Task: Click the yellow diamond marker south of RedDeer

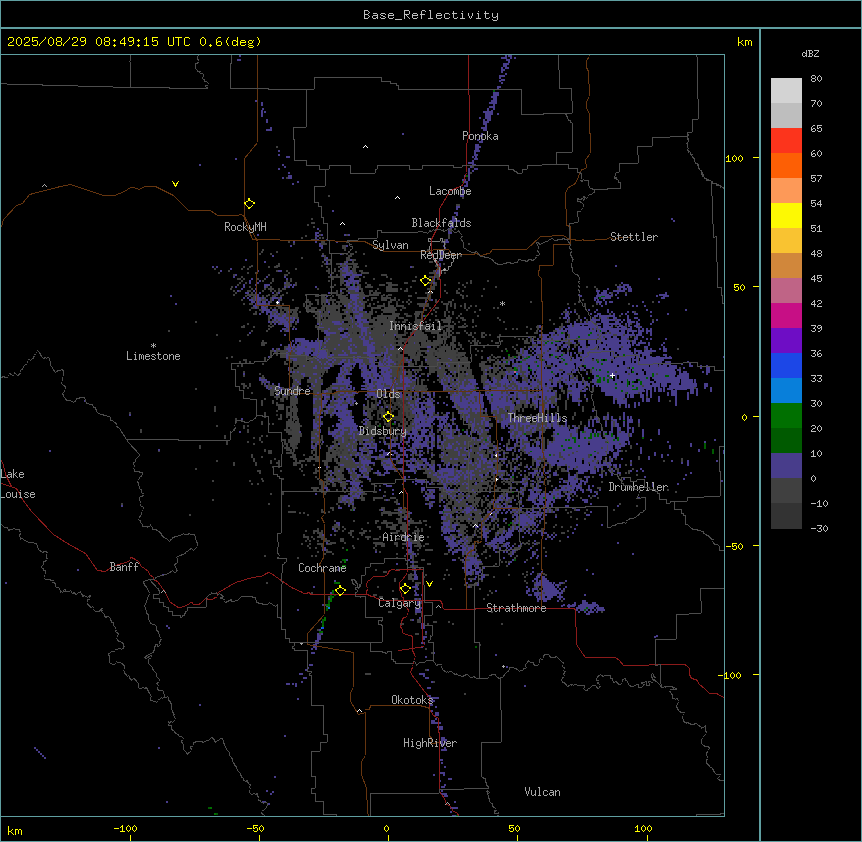Action: pos(426,281)
